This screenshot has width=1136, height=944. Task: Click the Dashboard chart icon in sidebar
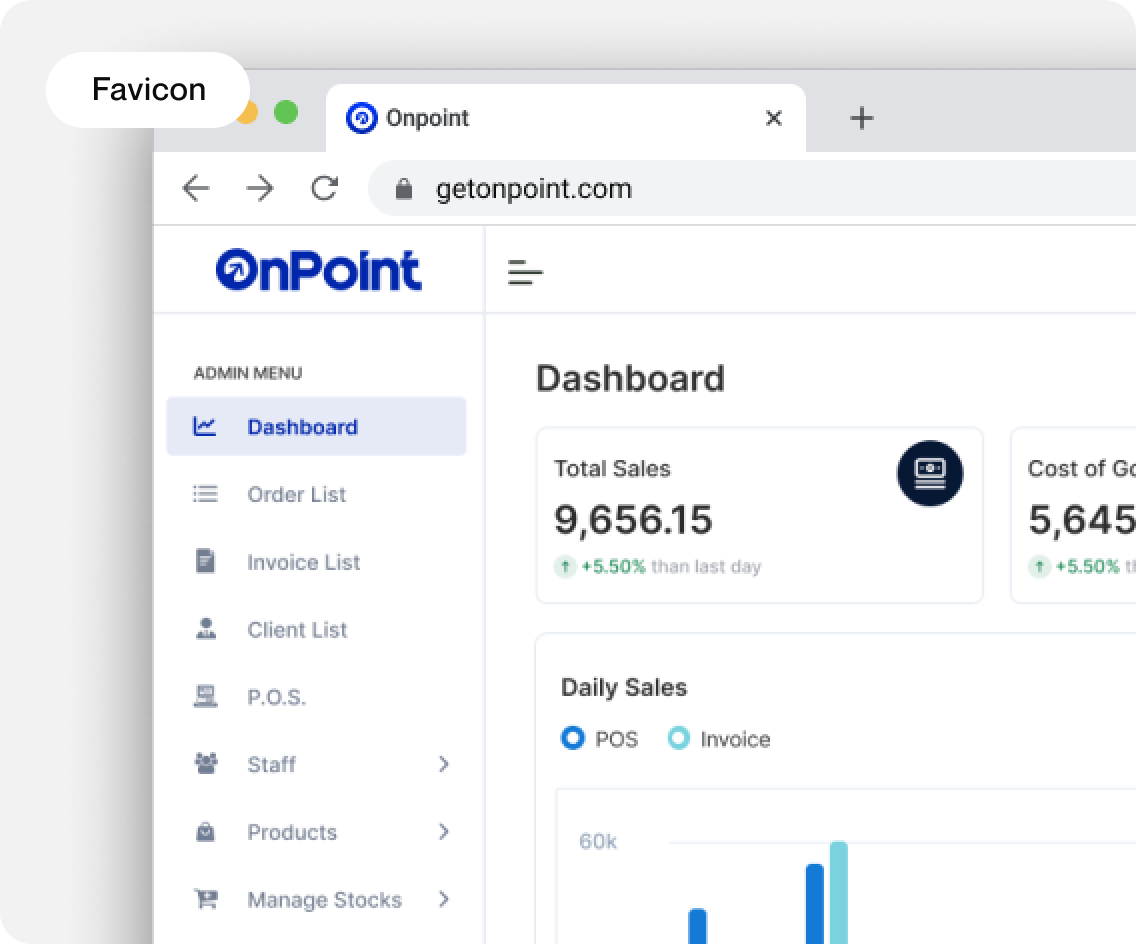click(x=205, y=426)
